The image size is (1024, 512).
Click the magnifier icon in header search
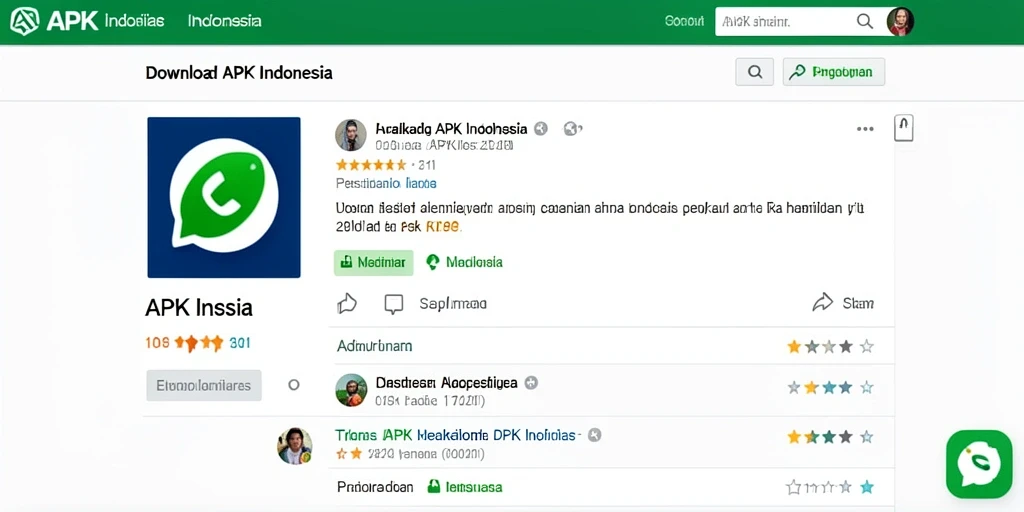coord(865,22)
